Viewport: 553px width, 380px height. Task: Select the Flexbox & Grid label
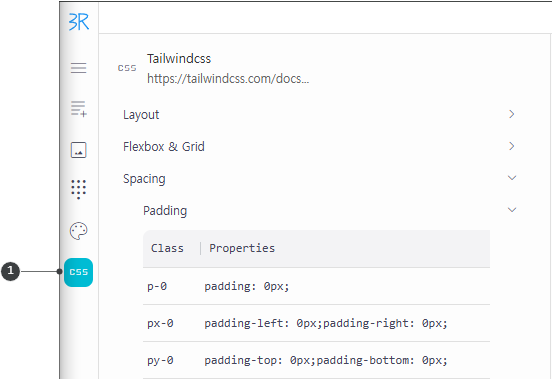point(164,146)
